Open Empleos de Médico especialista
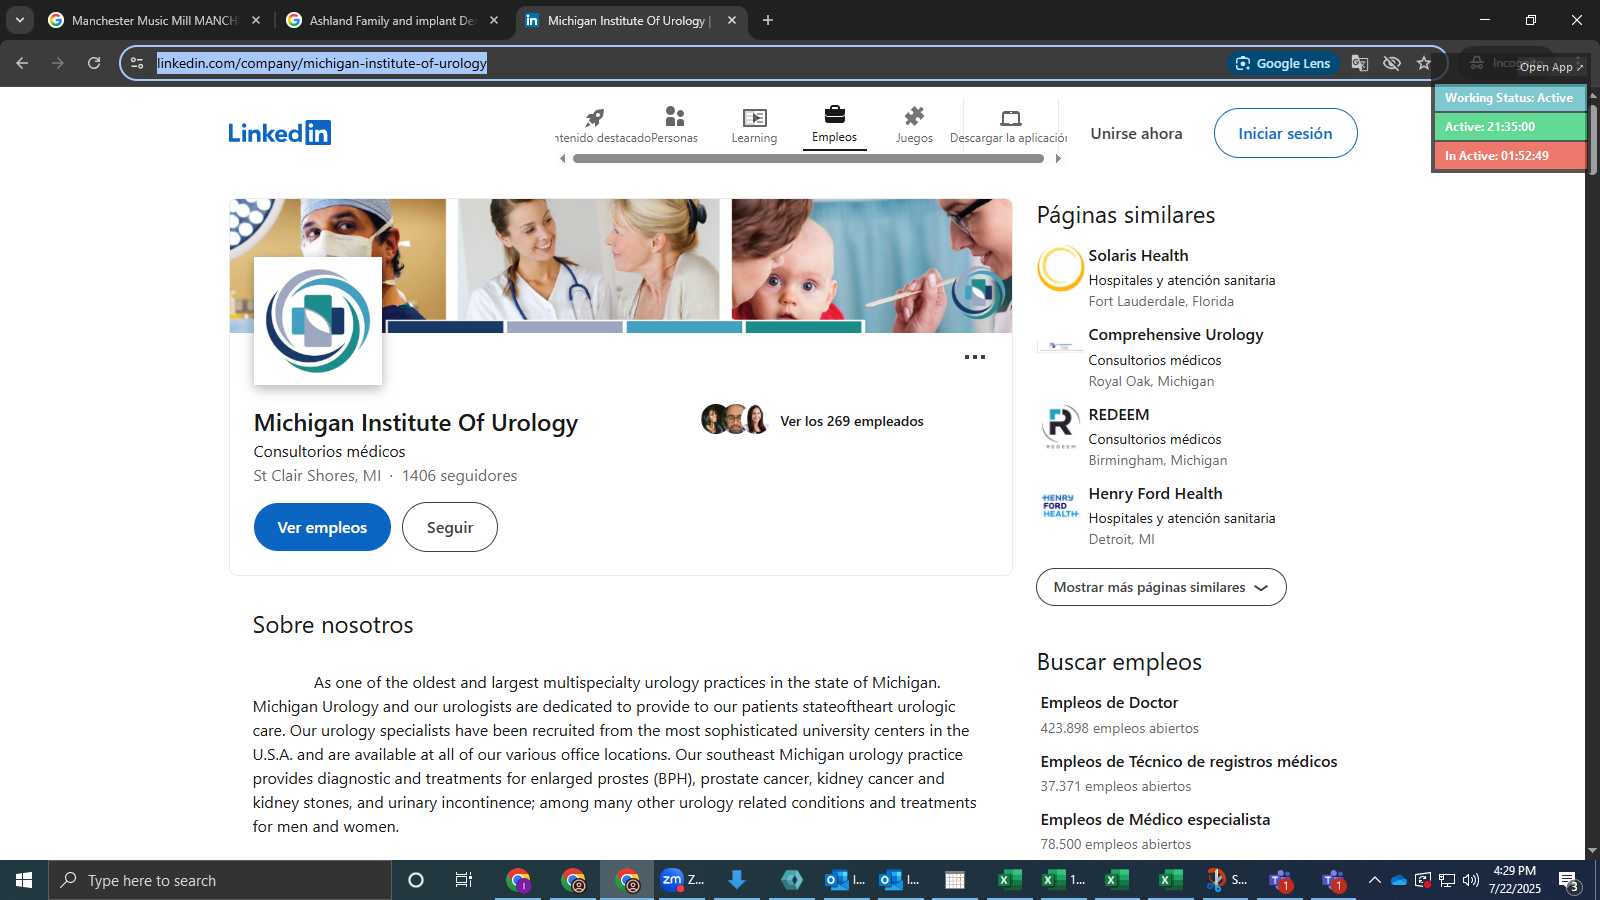This screenshot has height=900, width=1600. [x=1155, y=819]
